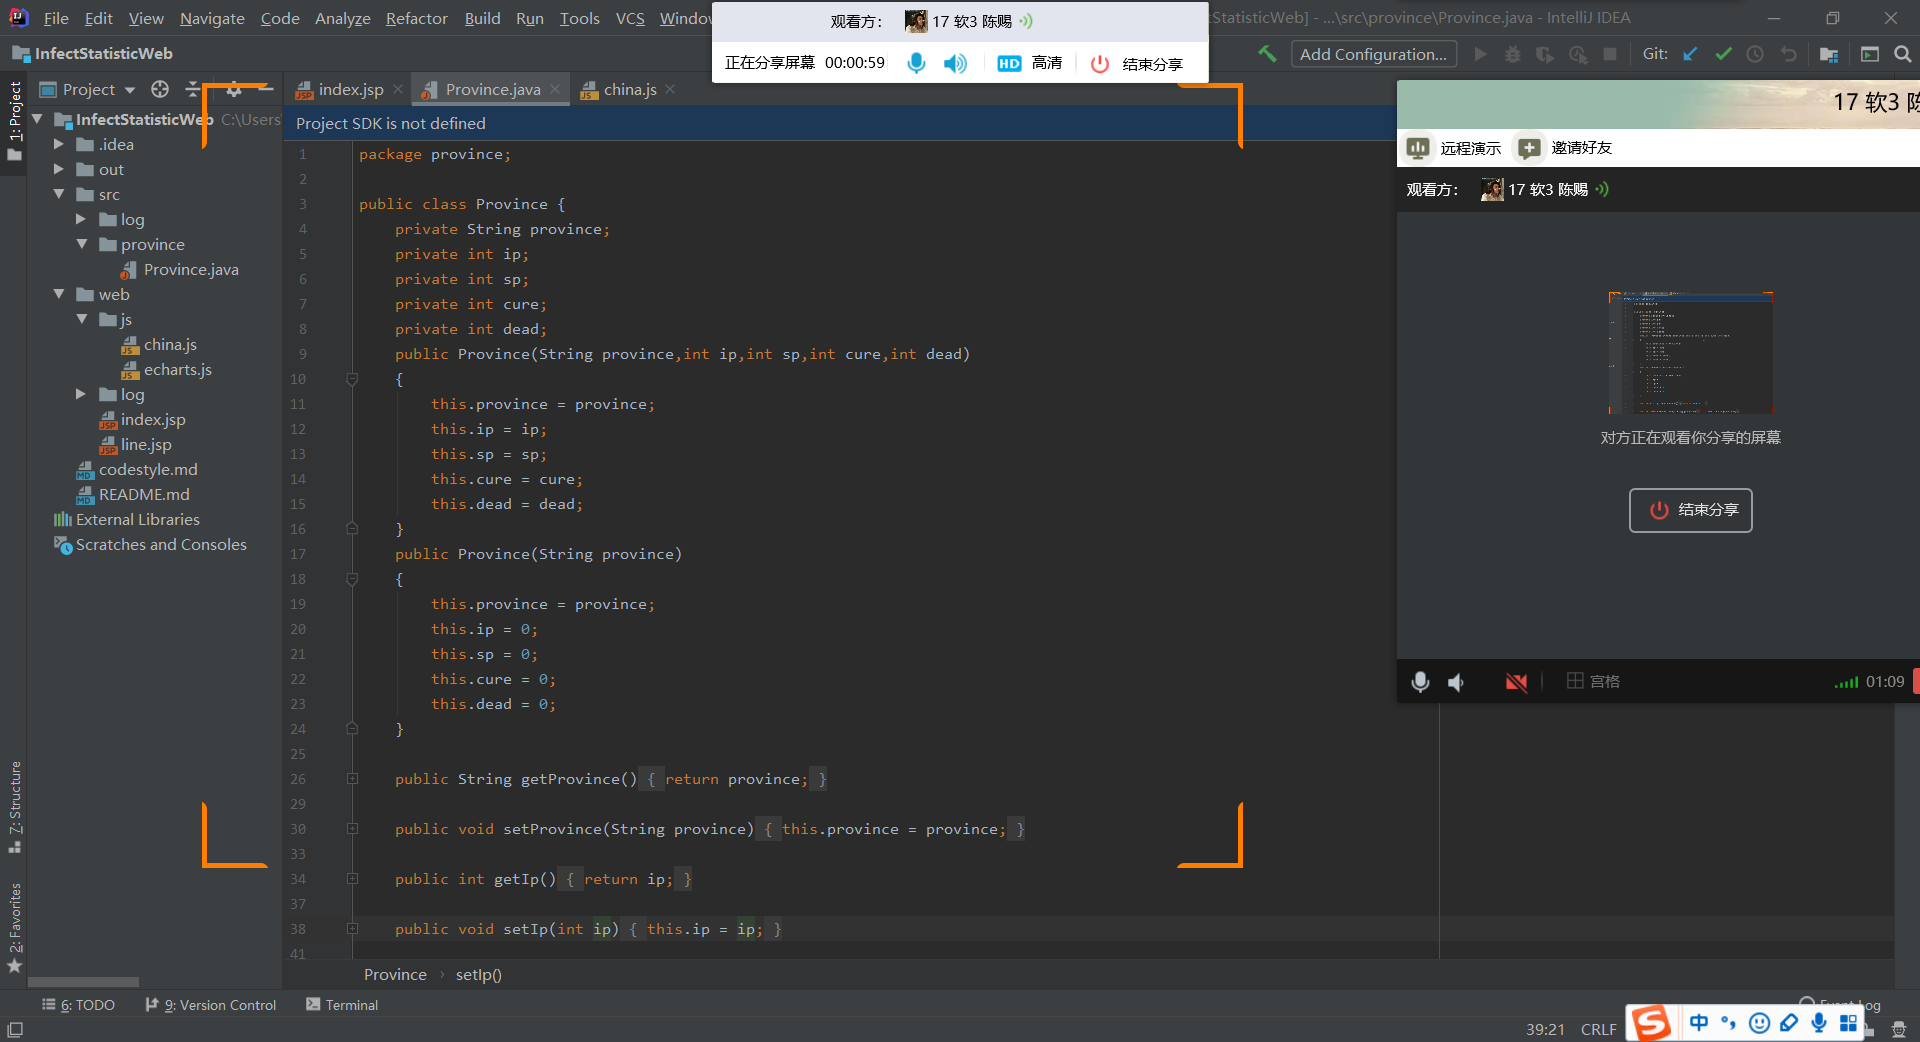The height and width of the screenshot is (1042, 1920).
Task: Expand the .idea folder in the tree
Action: point(59,144)
